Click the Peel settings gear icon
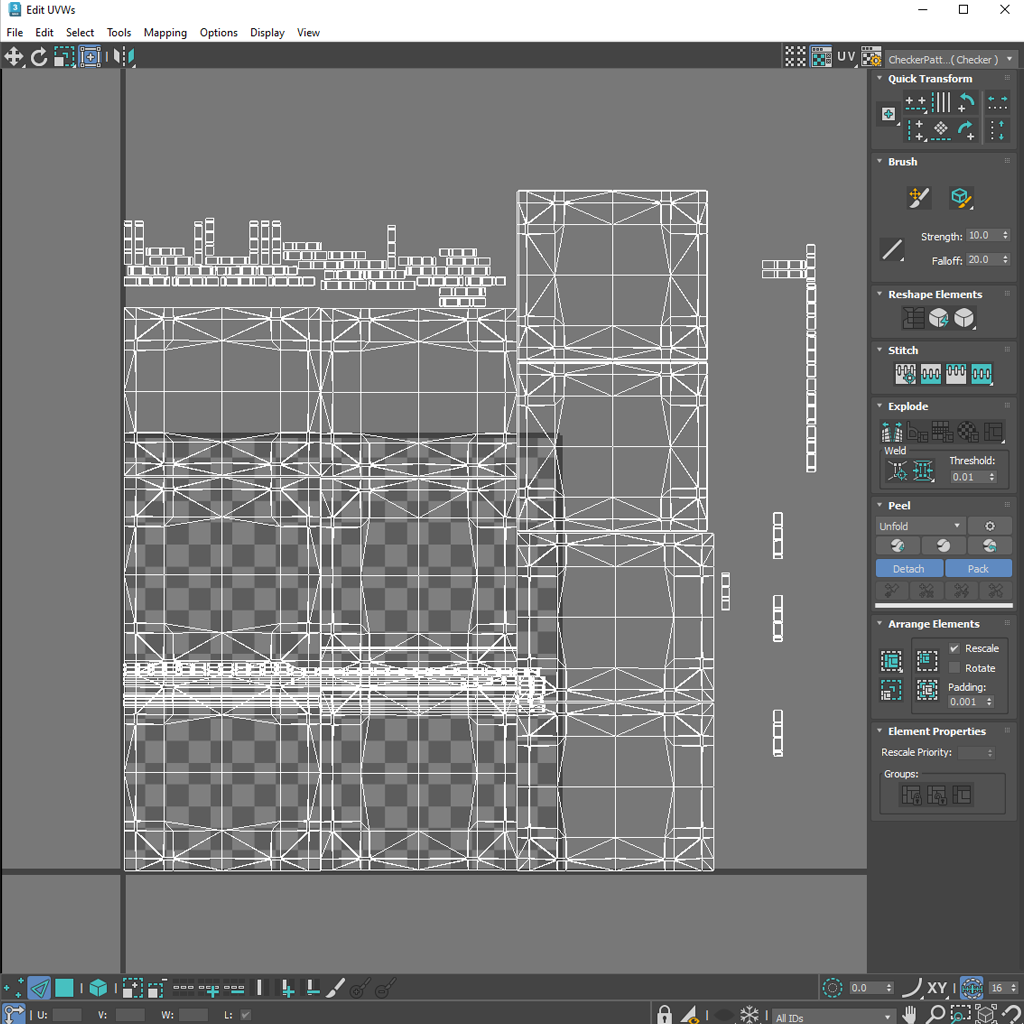This screenshot has height=1024, width=1024. click(x=989, y=526)
